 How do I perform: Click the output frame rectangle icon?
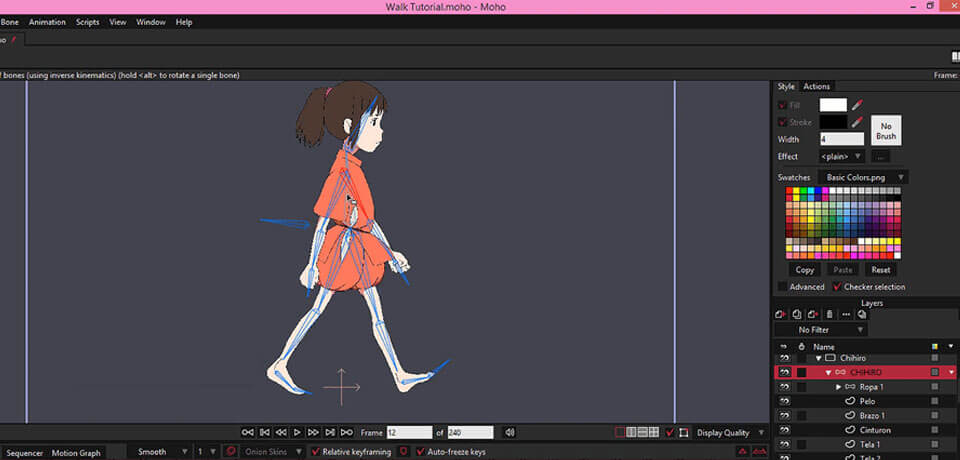[684, 432]
